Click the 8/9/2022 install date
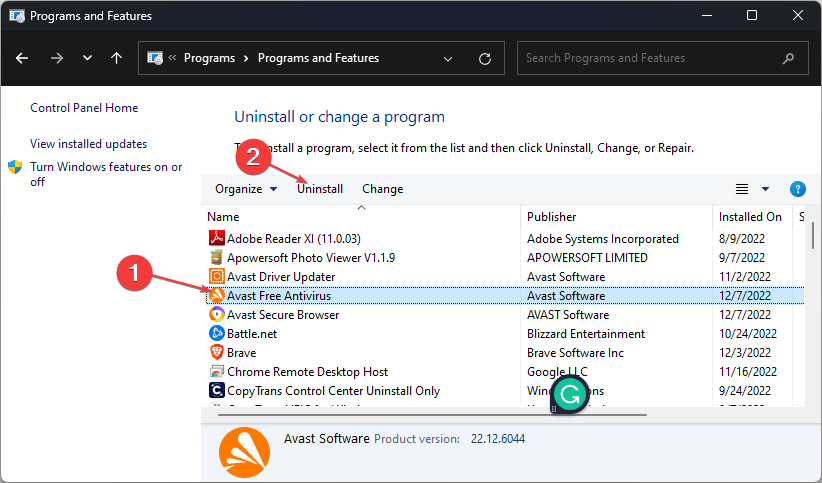The image size is (822, 483). click(x=742, y=239)
